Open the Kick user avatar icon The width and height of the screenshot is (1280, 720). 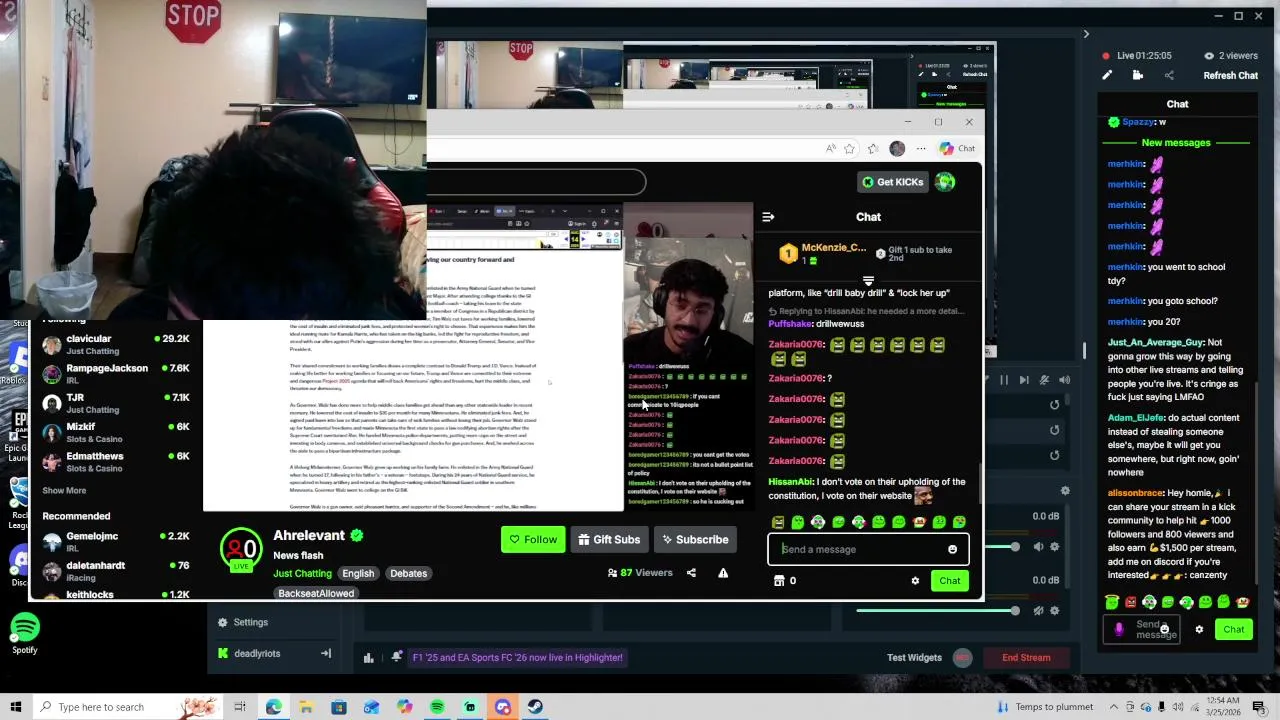click(946, 182)
